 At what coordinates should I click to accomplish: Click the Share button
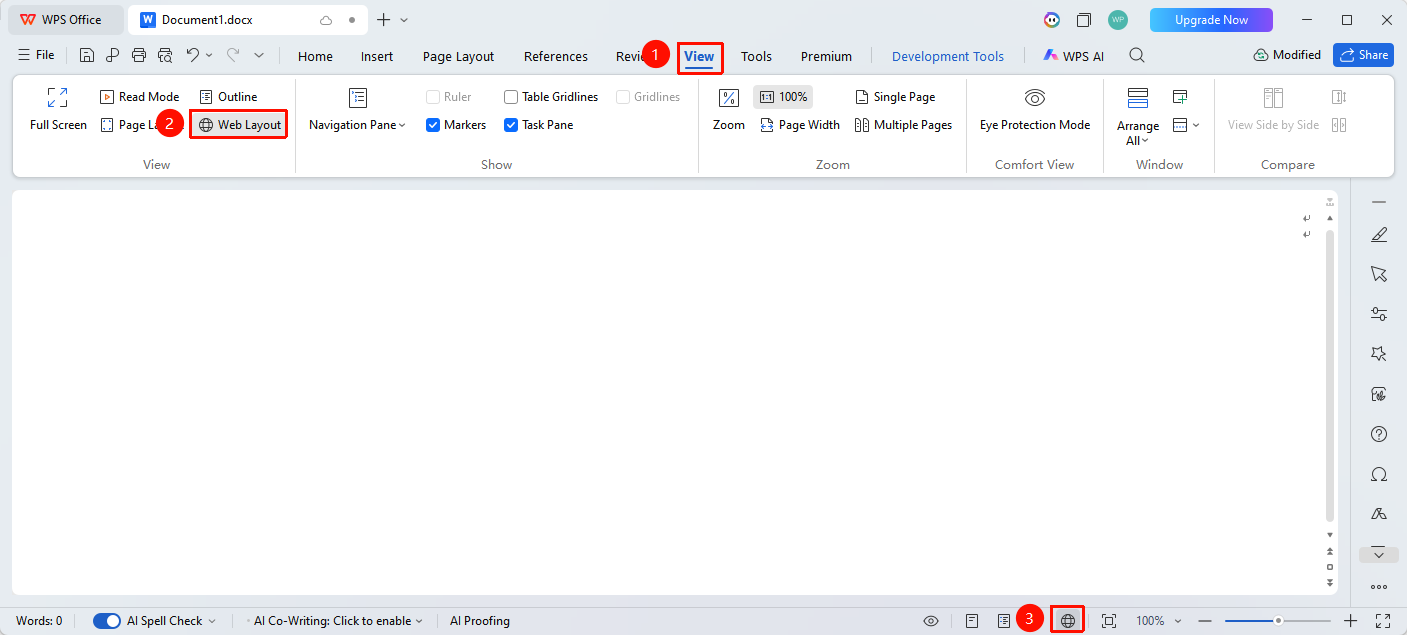[1363, 55]
